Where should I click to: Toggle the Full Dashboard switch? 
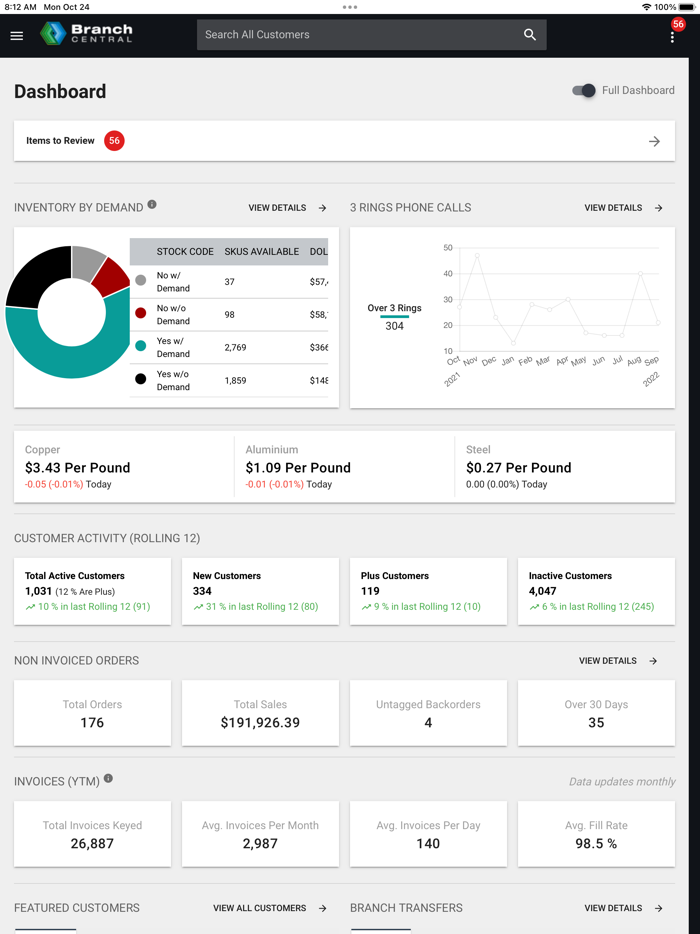[584, 91]
